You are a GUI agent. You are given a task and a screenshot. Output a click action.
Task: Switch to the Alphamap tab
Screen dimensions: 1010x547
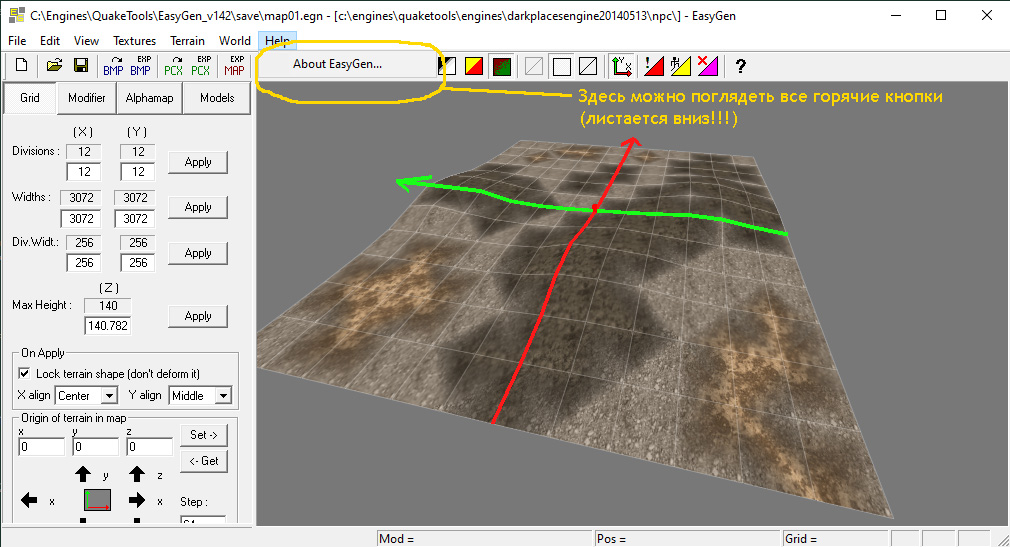coord(149,98)
